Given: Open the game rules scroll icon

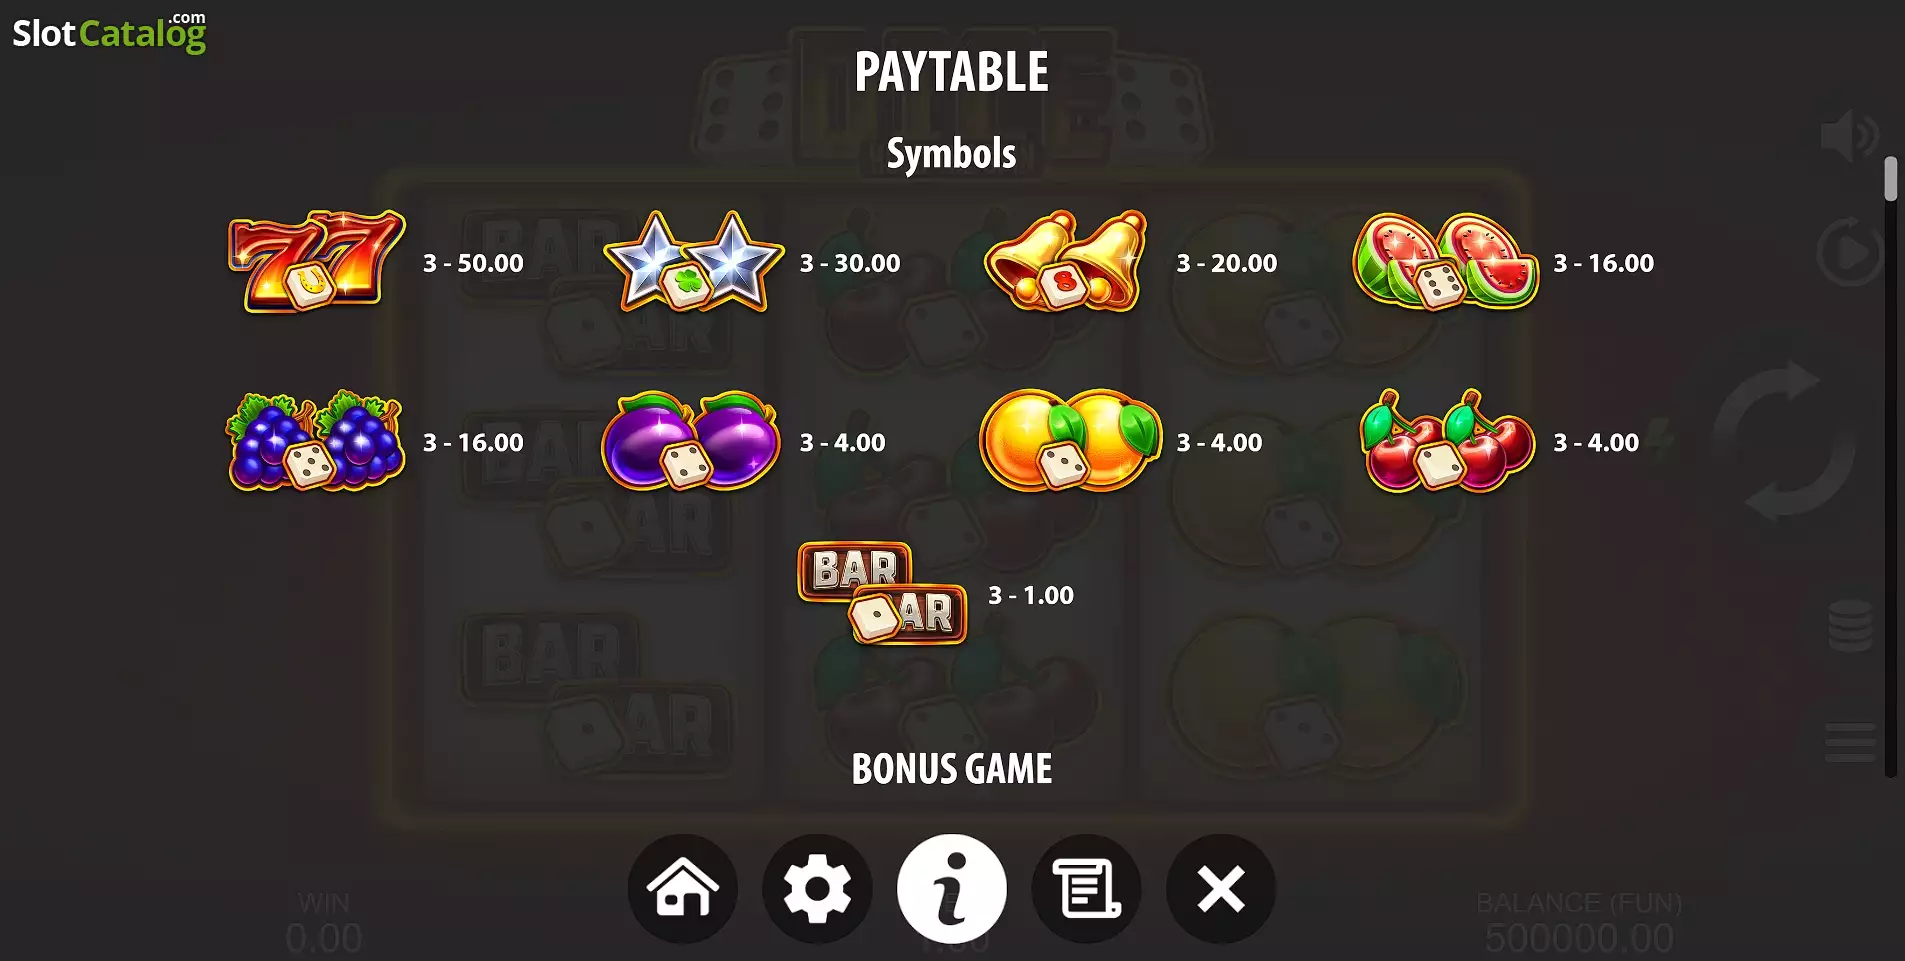Looking at the screenshot, I should [1086, 888].
